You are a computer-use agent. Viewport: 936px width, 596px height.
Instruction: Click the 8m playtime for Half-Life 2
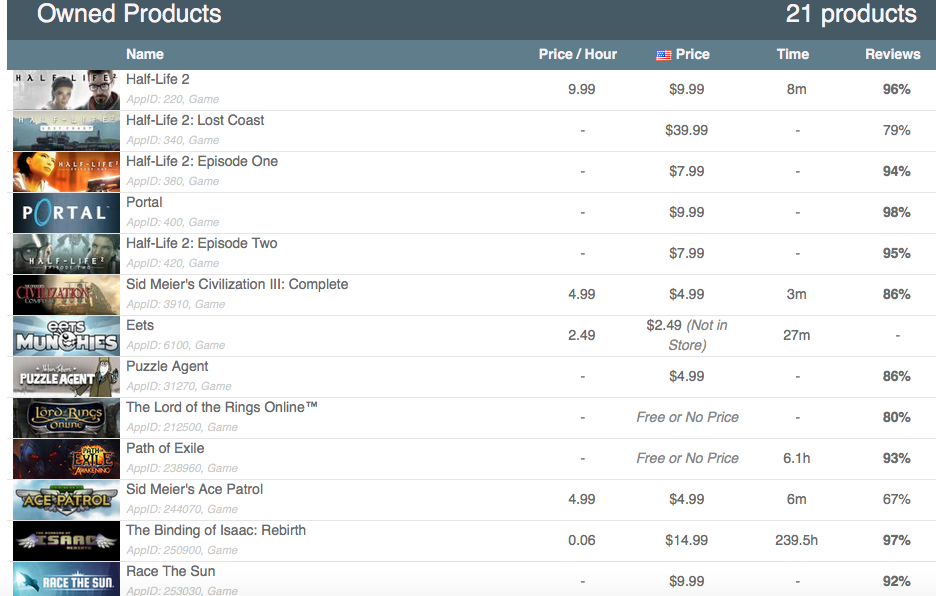click(796, 89)
